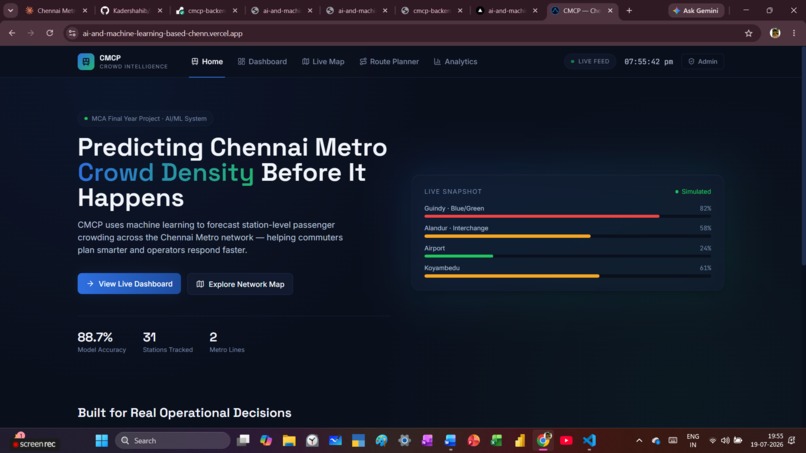Screen dimensions: 806x453
Task: Click the LIVE FEED status badge
Action: click(590, 62)
